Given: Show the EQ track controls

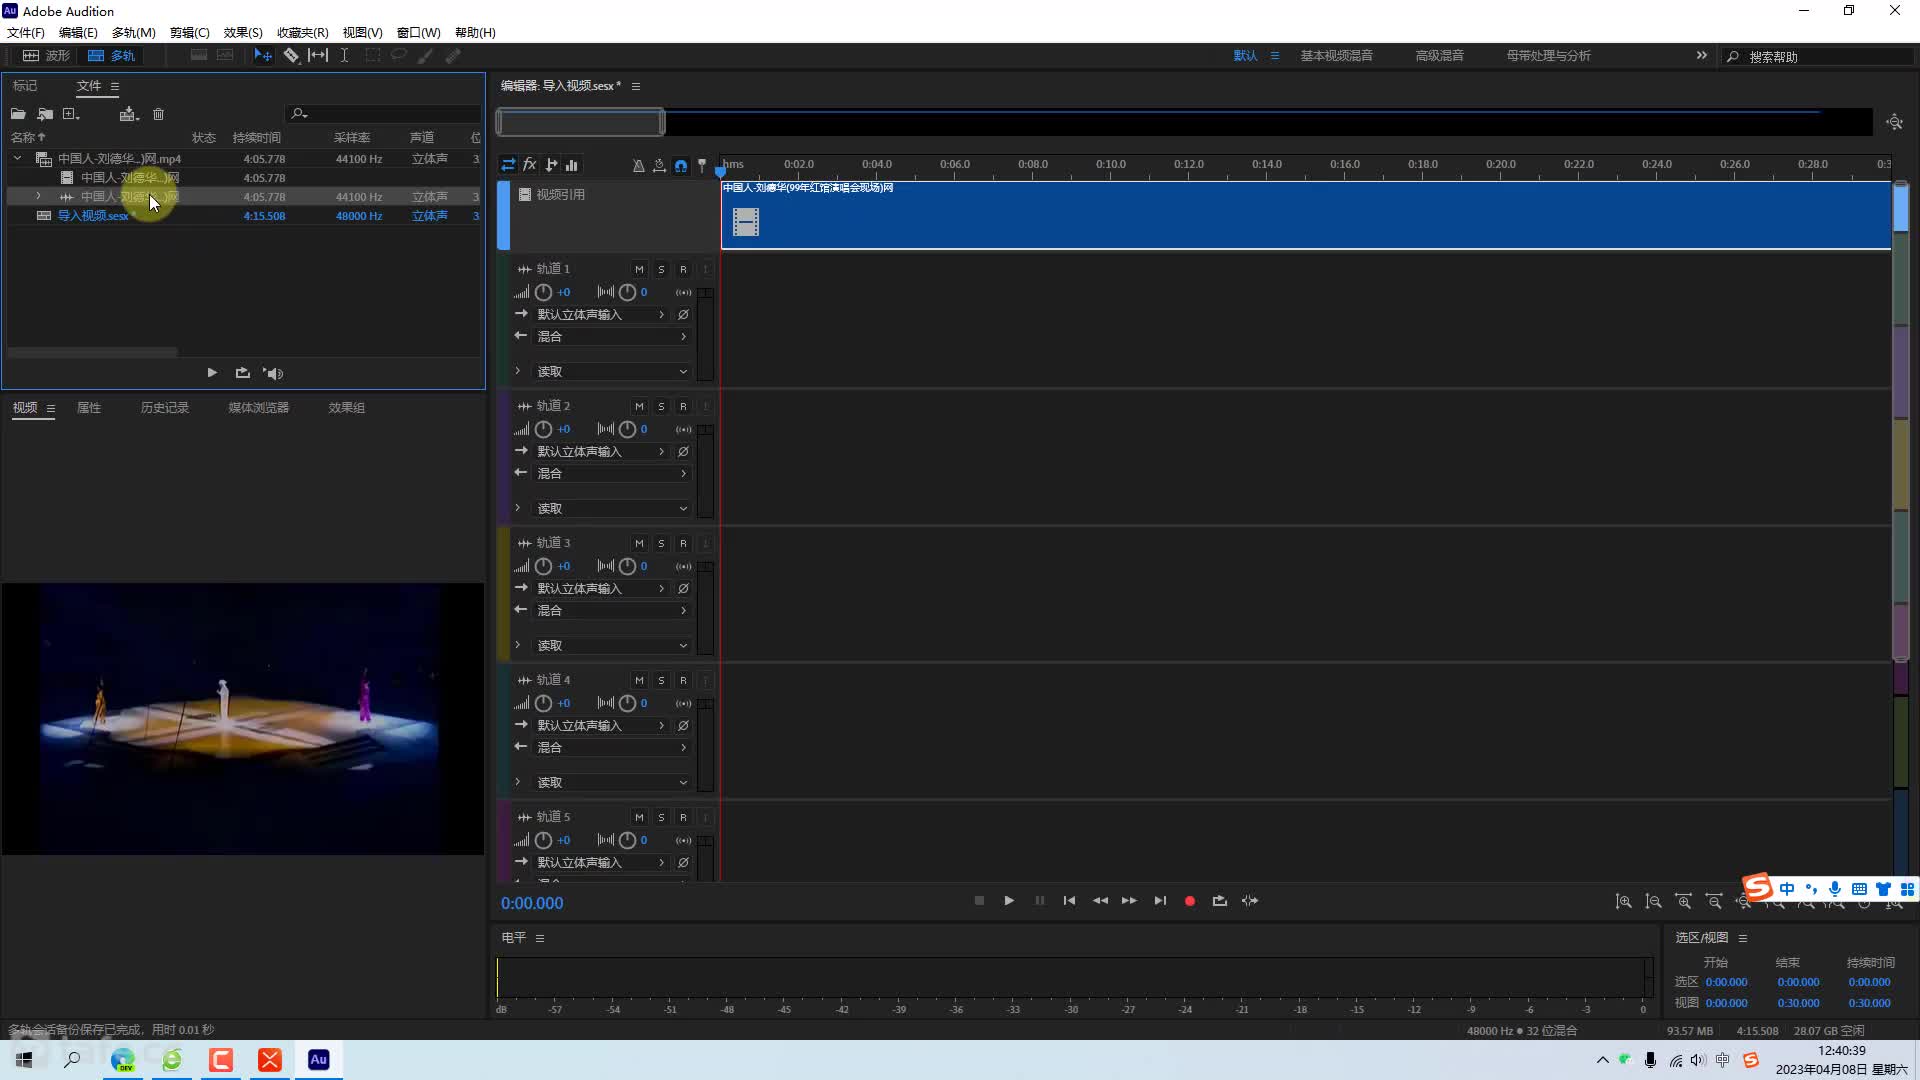Looking at the screenshot, I should pyautogui.click(x=572, y=165).
